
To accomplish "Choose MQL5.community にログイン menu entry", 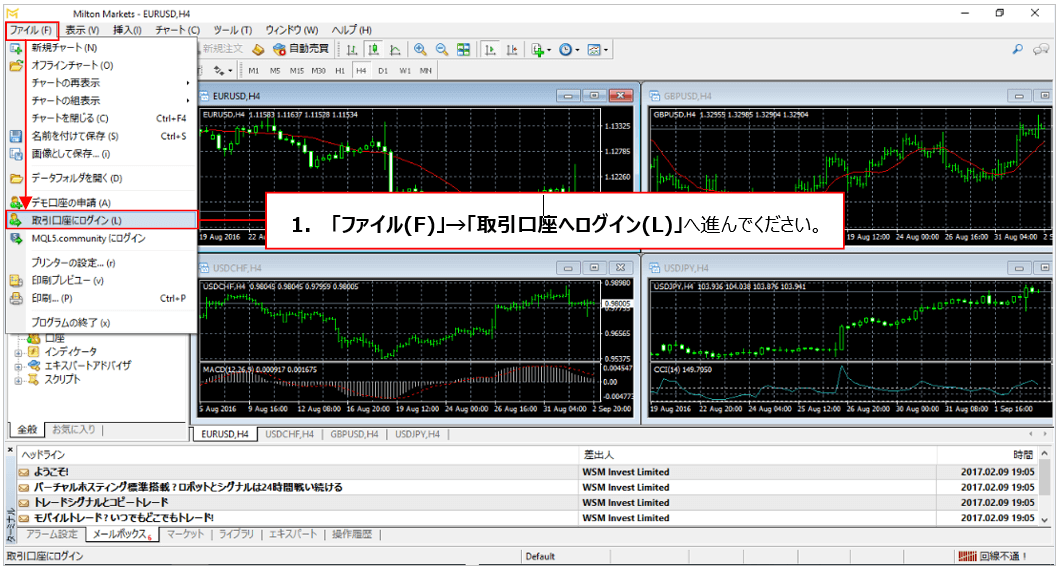I will (x=101, y=238).
